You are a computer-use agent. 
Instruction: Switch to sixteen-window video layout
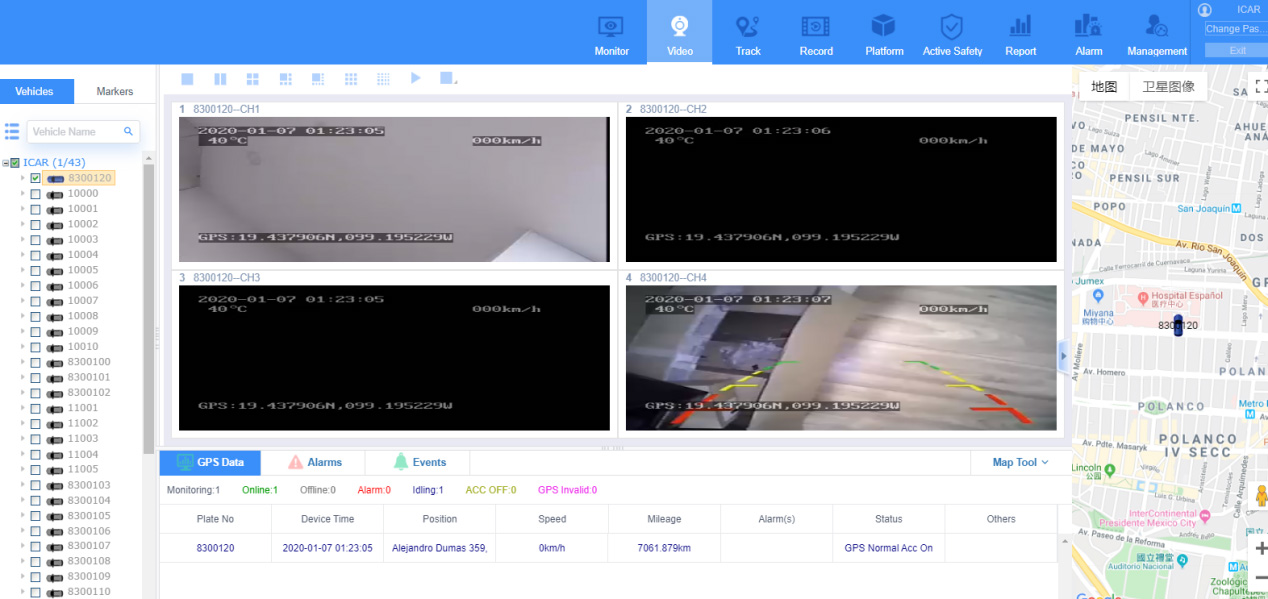[x=383, y=79]
